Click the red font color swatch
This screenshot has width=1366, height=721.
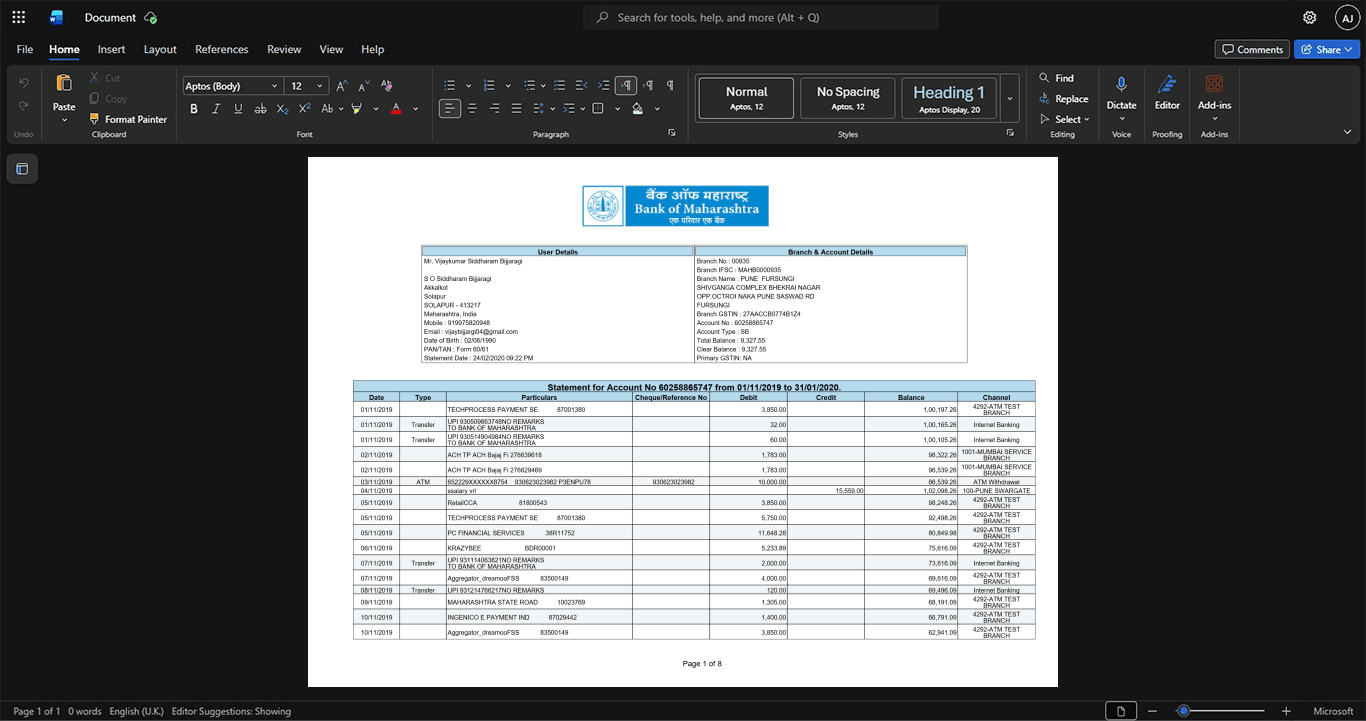(396, 108)
